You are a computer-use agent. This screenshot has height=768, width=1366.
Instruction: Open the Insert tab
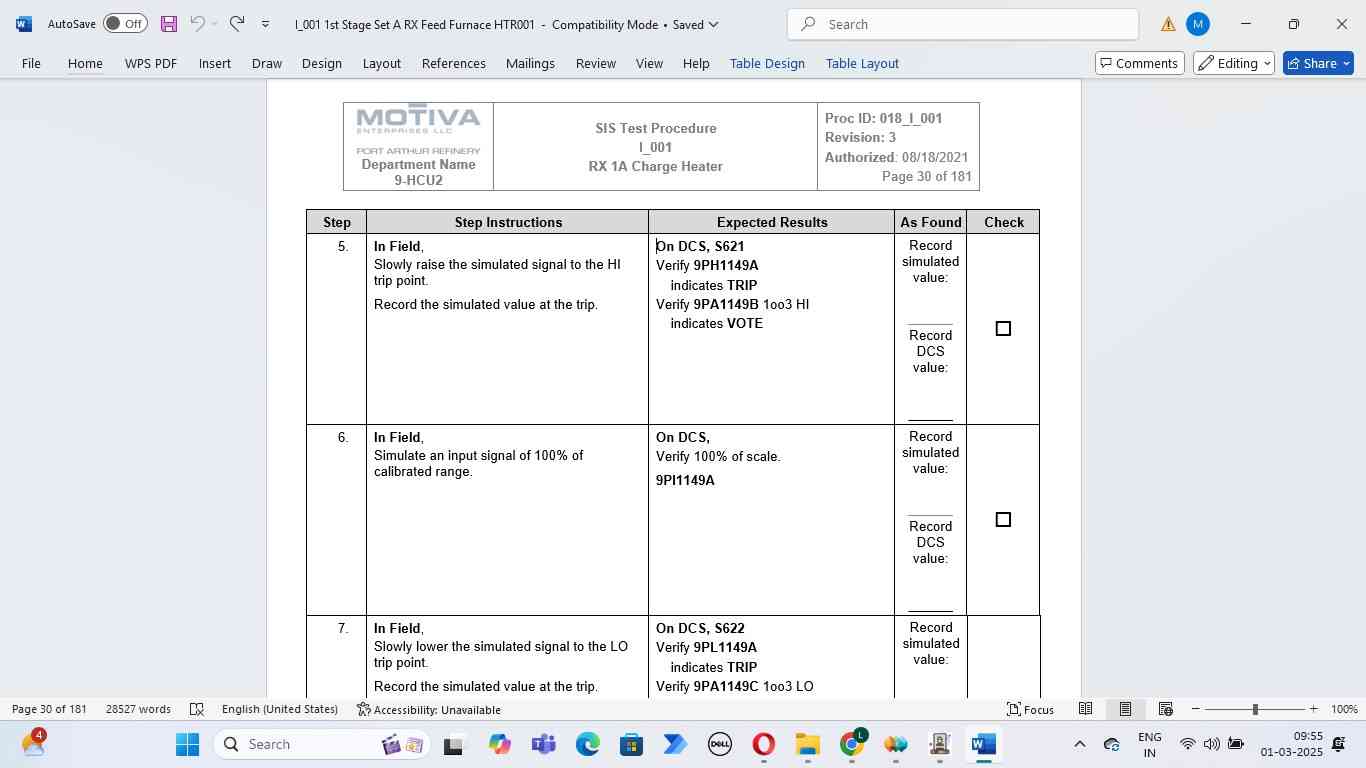tap(214, 63)
